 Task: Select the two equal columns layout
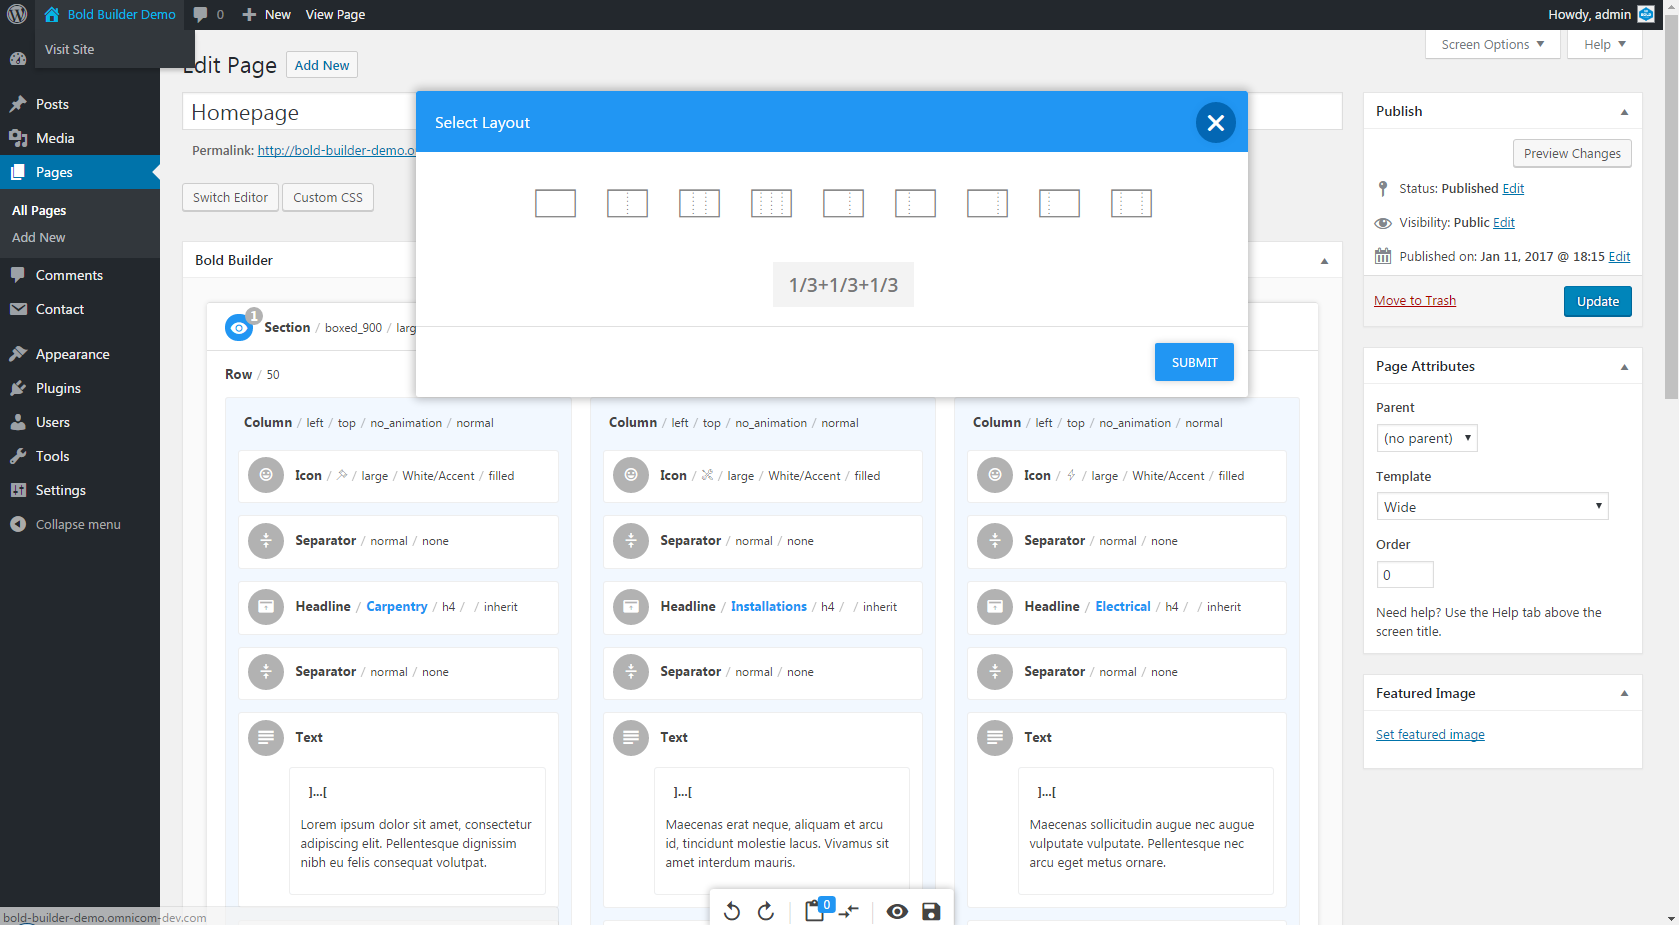click(x=627, y=203)
